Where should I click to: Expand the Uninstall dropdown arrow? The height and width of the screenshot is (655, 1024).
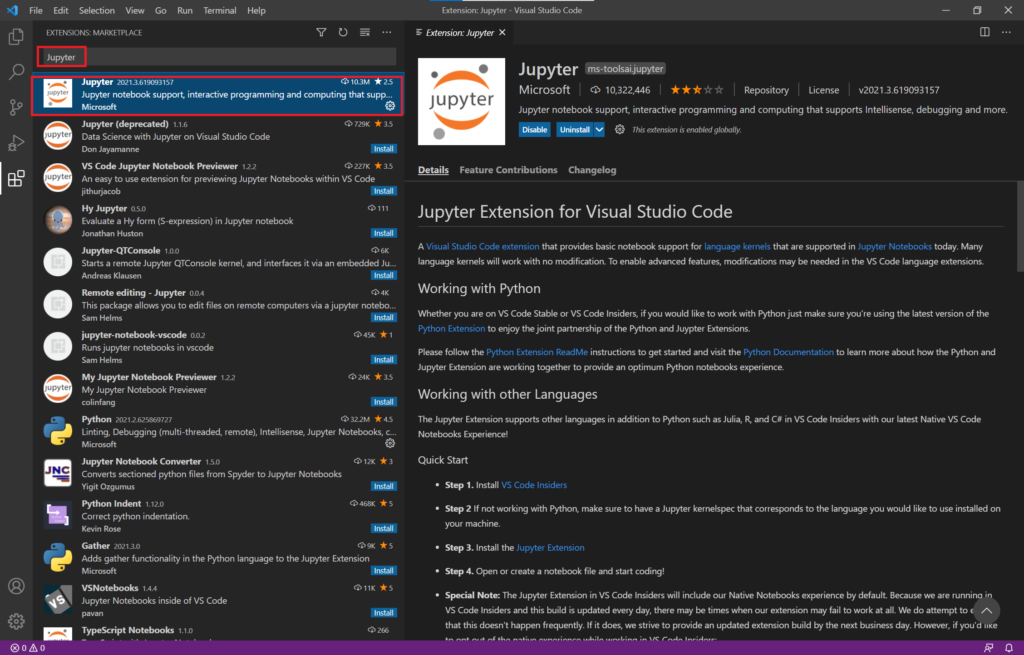point(599,129)
